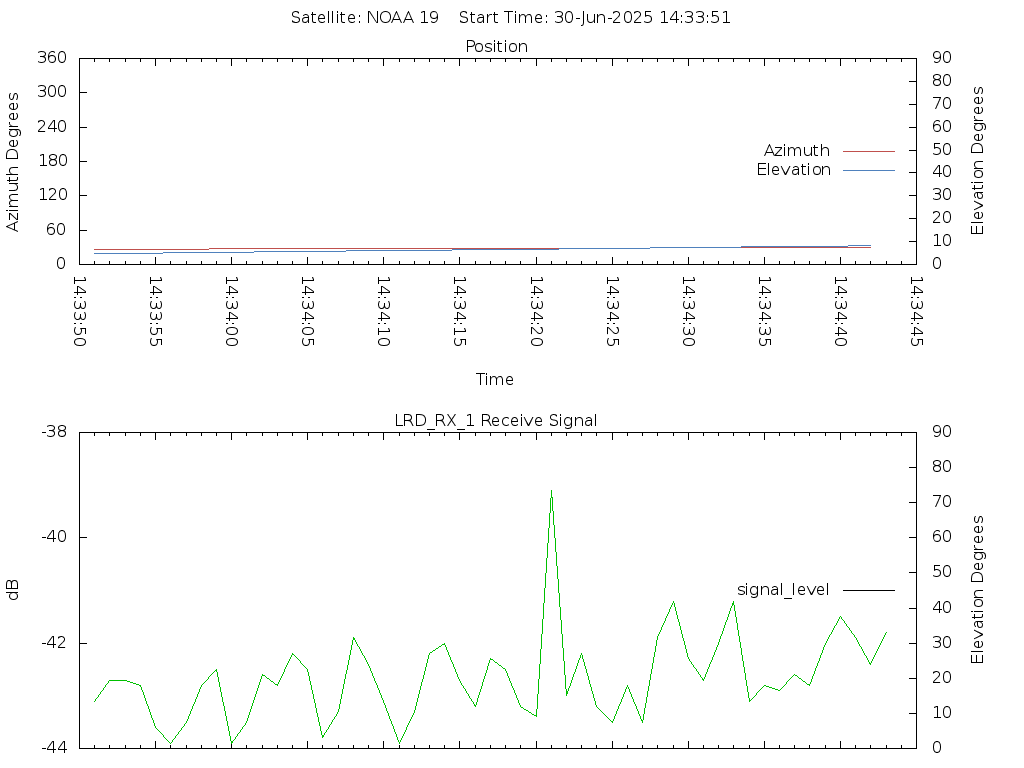Click the 'dB' axis label
Viewport: 1024px width, 768px height.
click(12, 590)
